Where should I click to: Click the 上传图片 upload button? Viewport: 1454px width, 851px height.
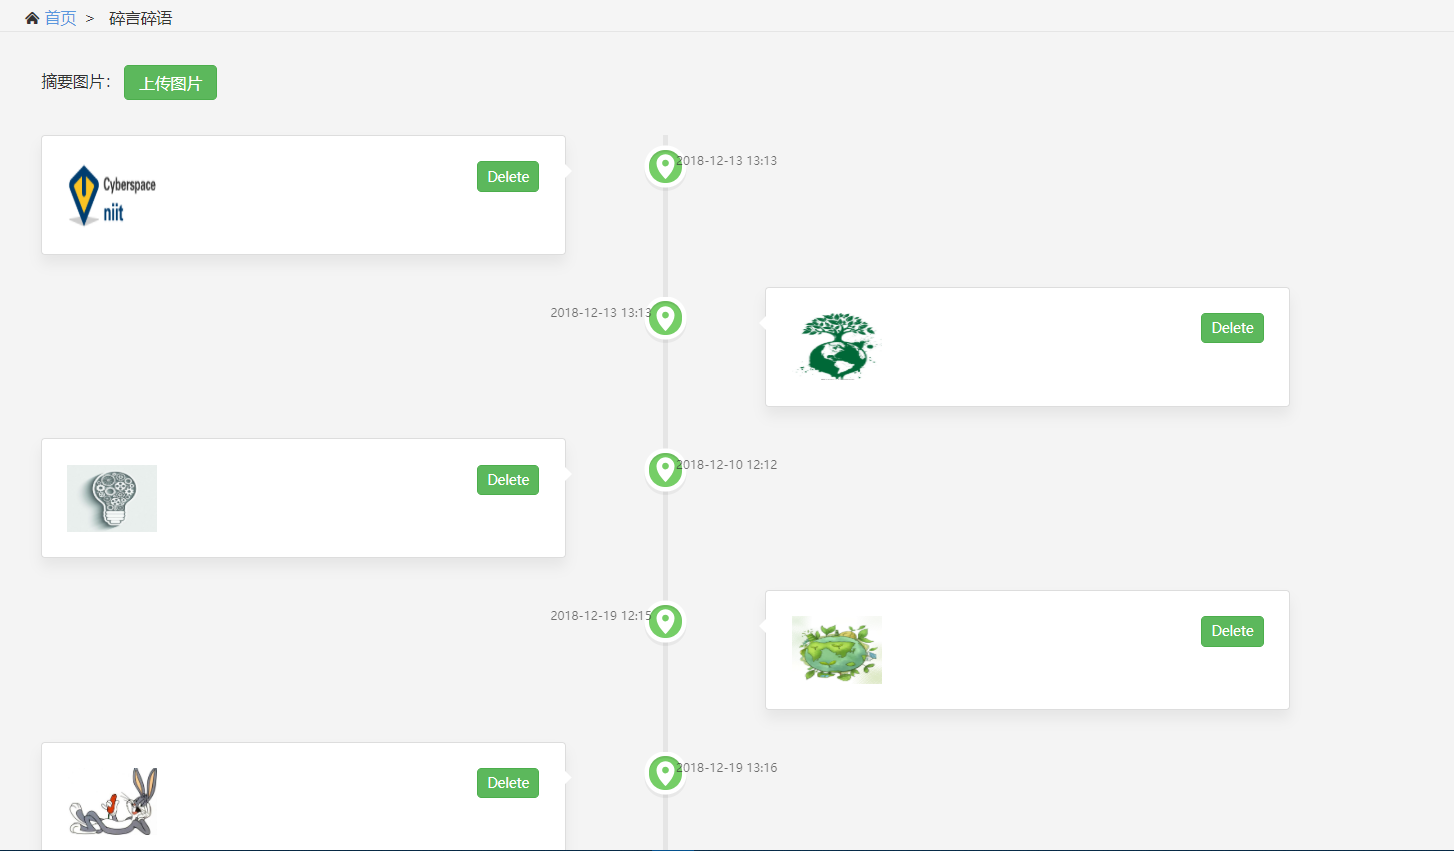coord(170,83)
